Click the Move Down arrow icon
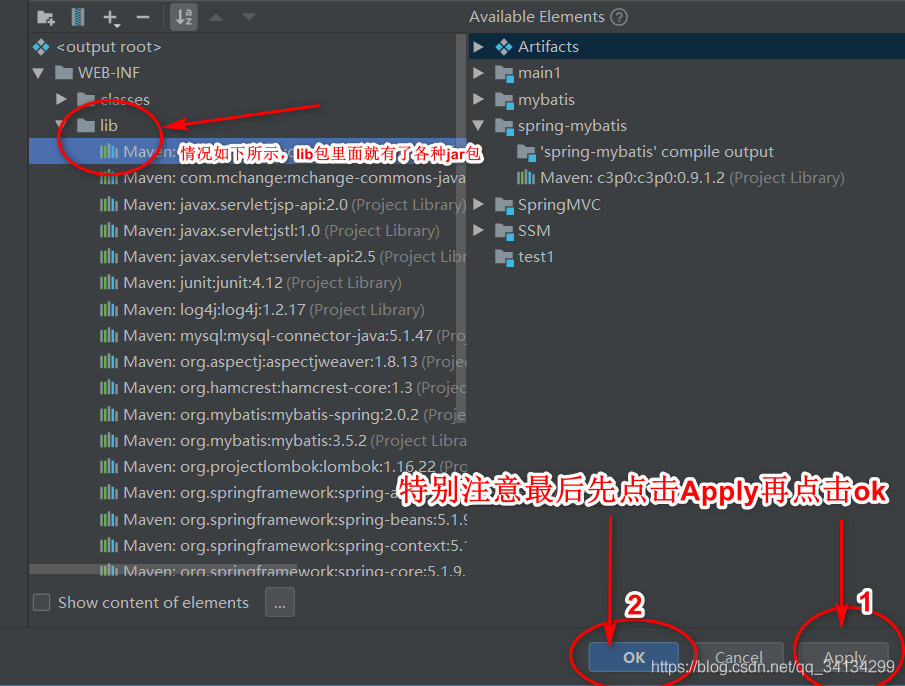 pyautogui.click(x=248, y=17)
